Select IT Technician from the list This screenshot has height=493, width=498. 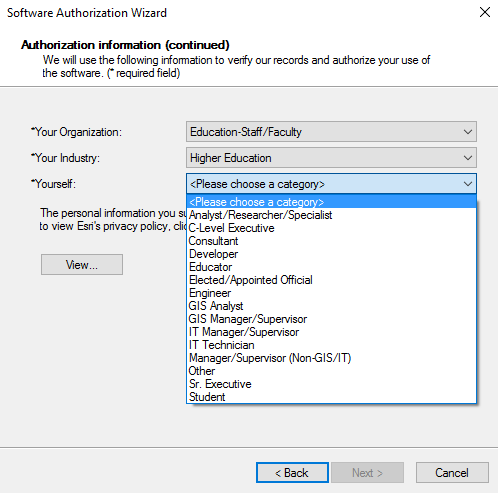tap(331, 345)
